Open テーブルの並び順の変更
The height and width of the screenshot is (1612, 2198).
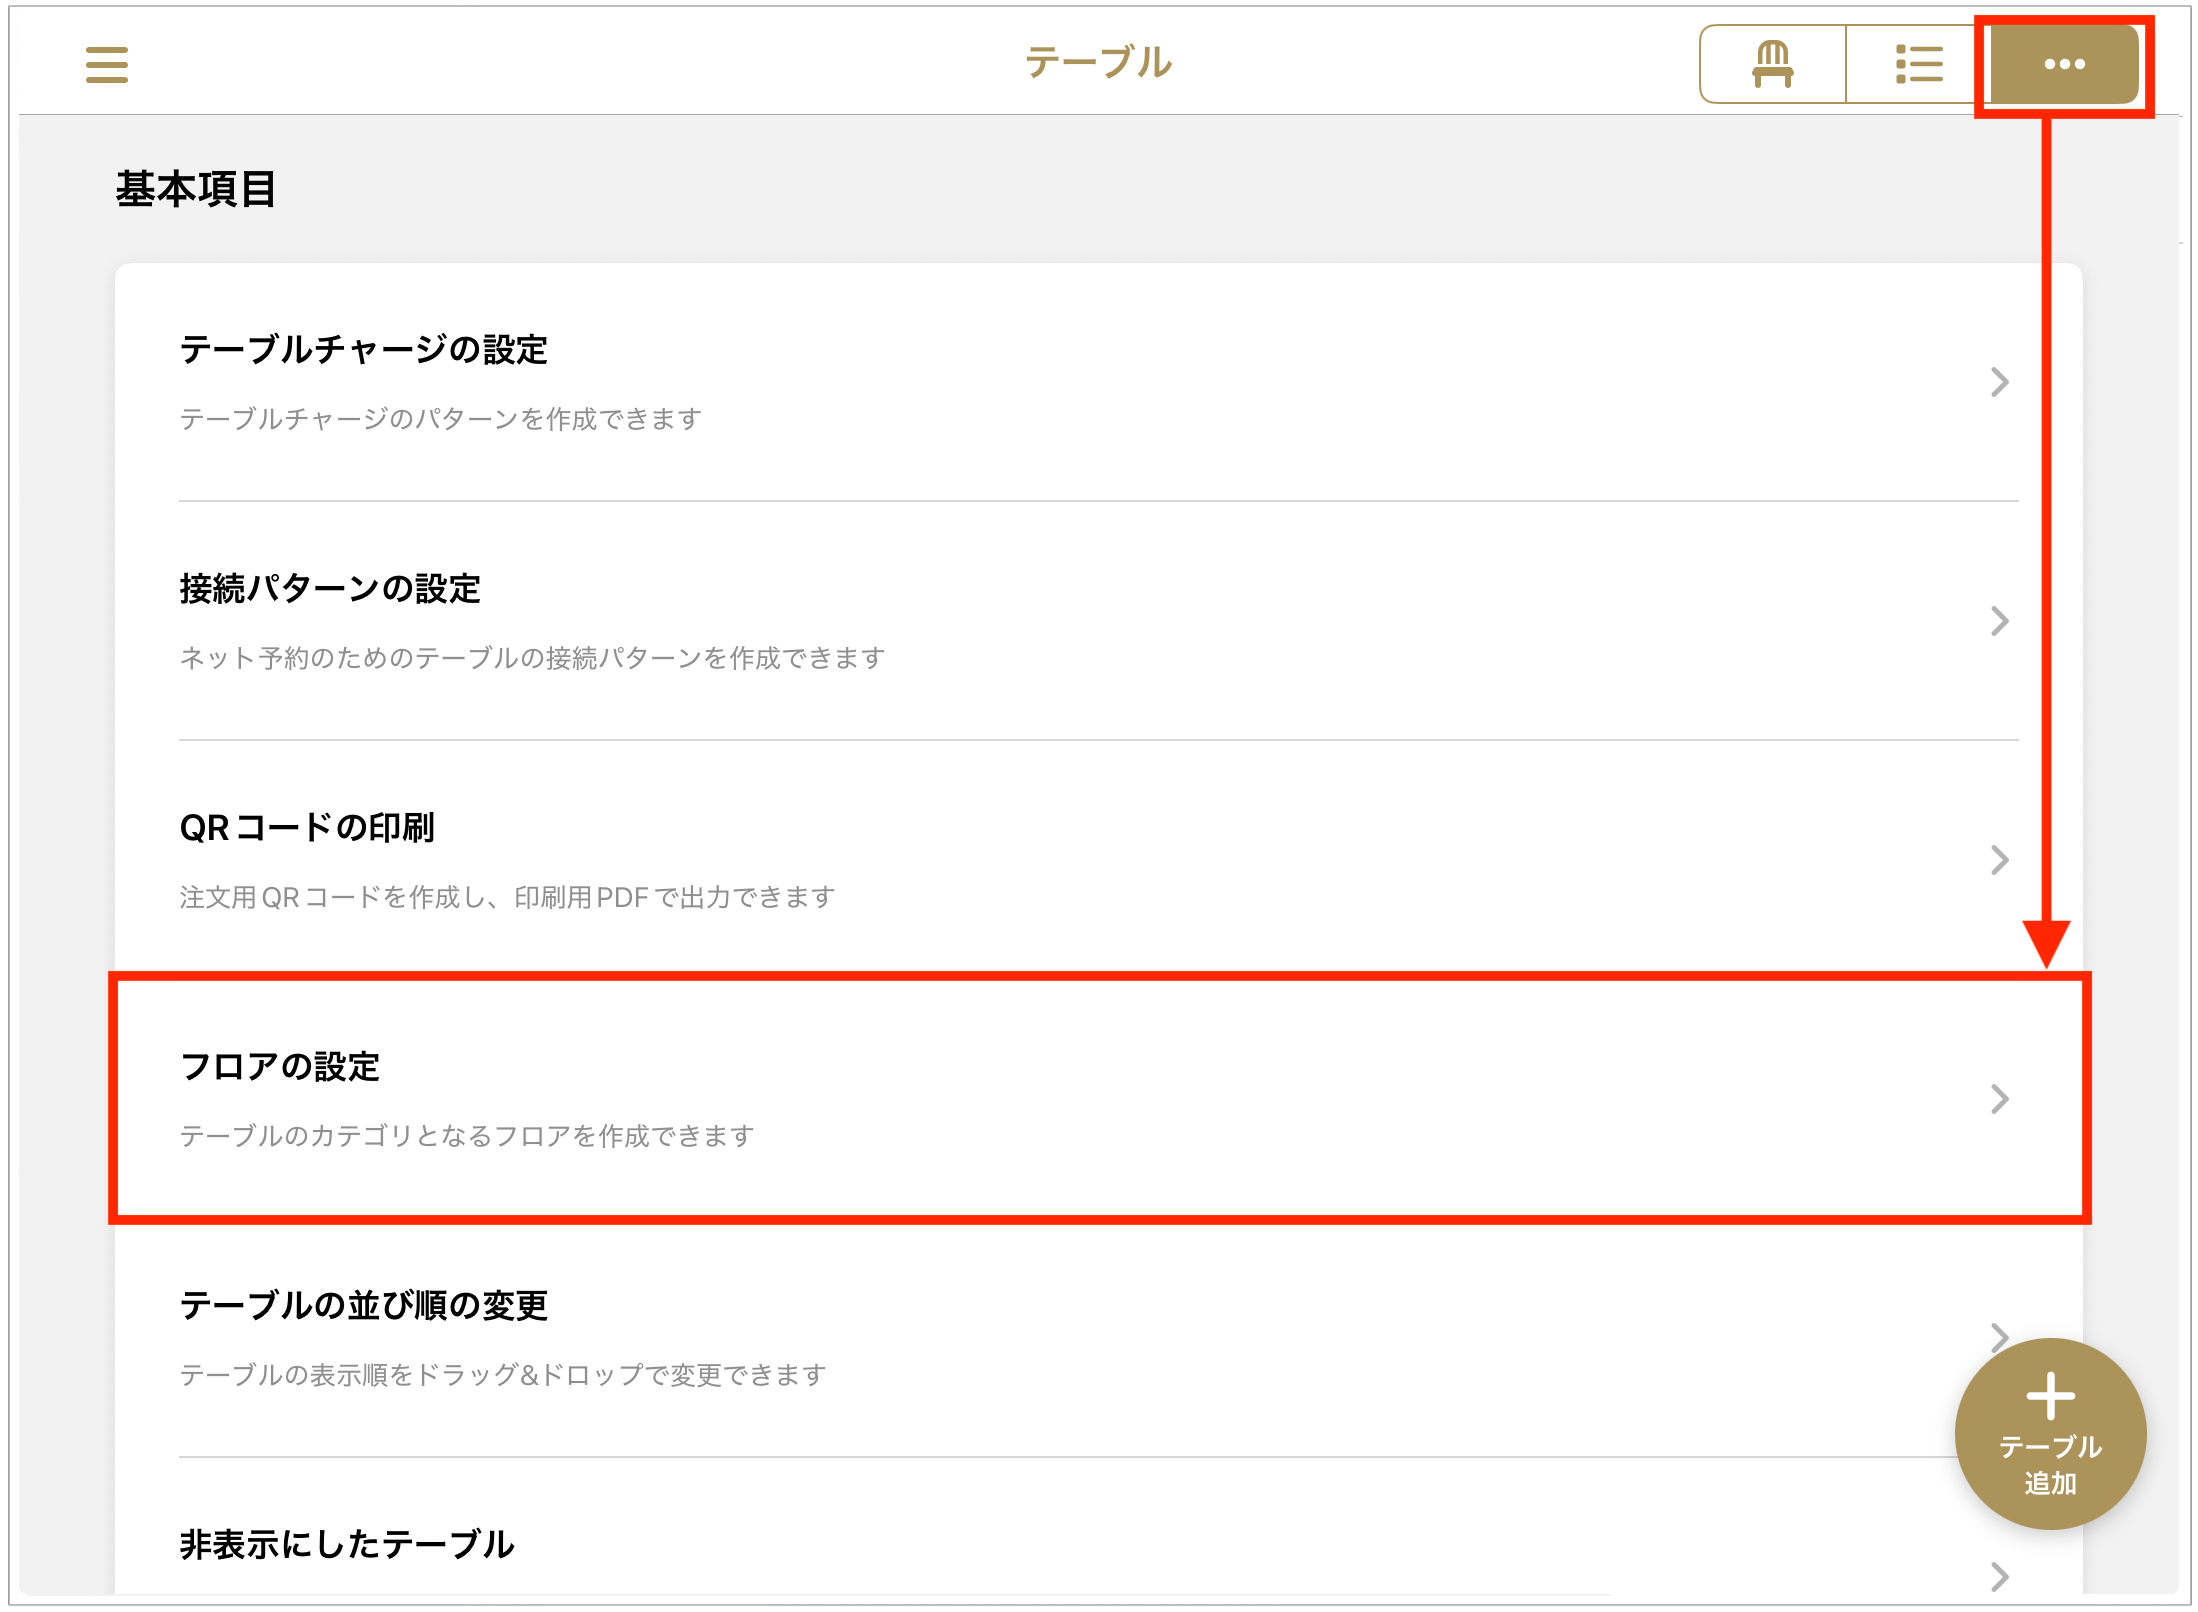1098,1338
